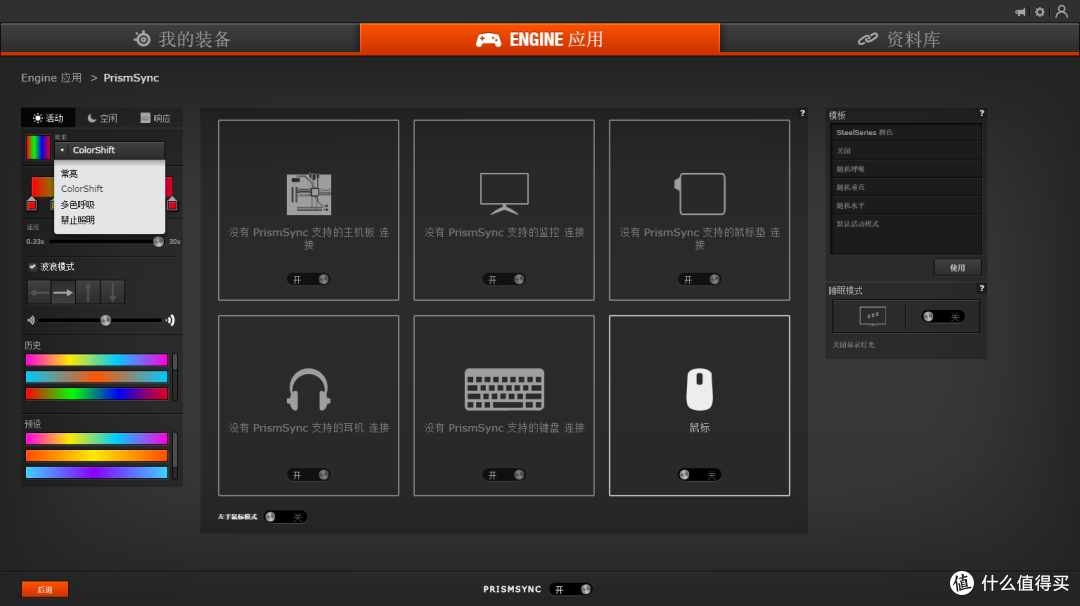
Task: Open help for the 睡眠模式 panel
Action: 982,288
